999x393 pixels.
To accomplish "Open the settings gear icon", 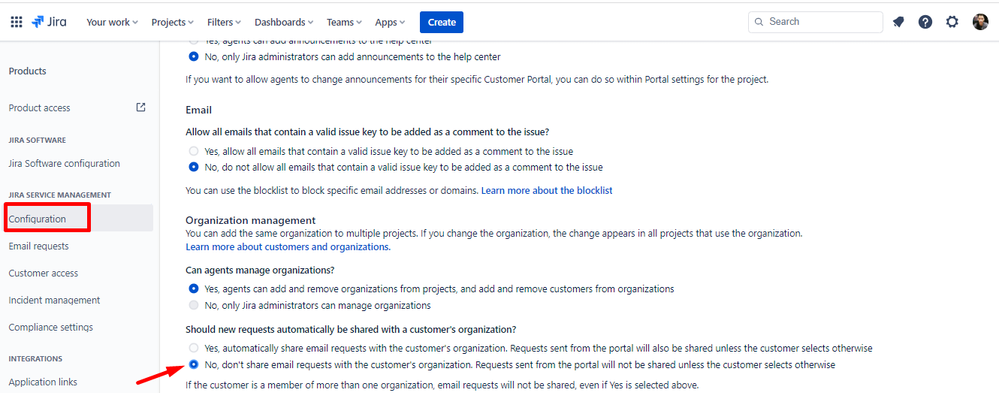I will pos(952,22).
